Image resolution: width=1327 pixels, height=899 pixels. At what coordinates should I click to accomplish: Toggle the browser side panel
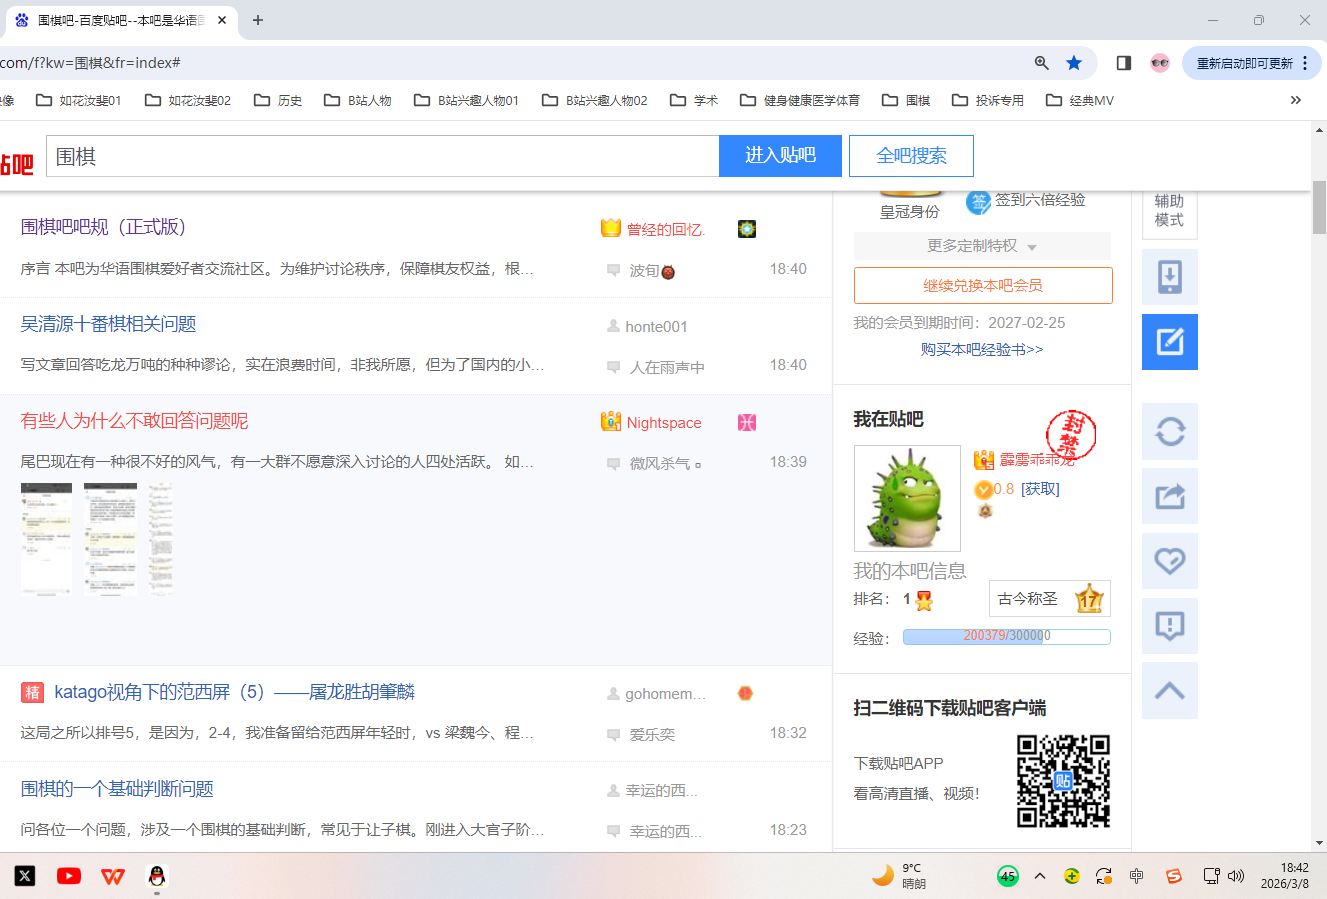(x=1123, y=63)
